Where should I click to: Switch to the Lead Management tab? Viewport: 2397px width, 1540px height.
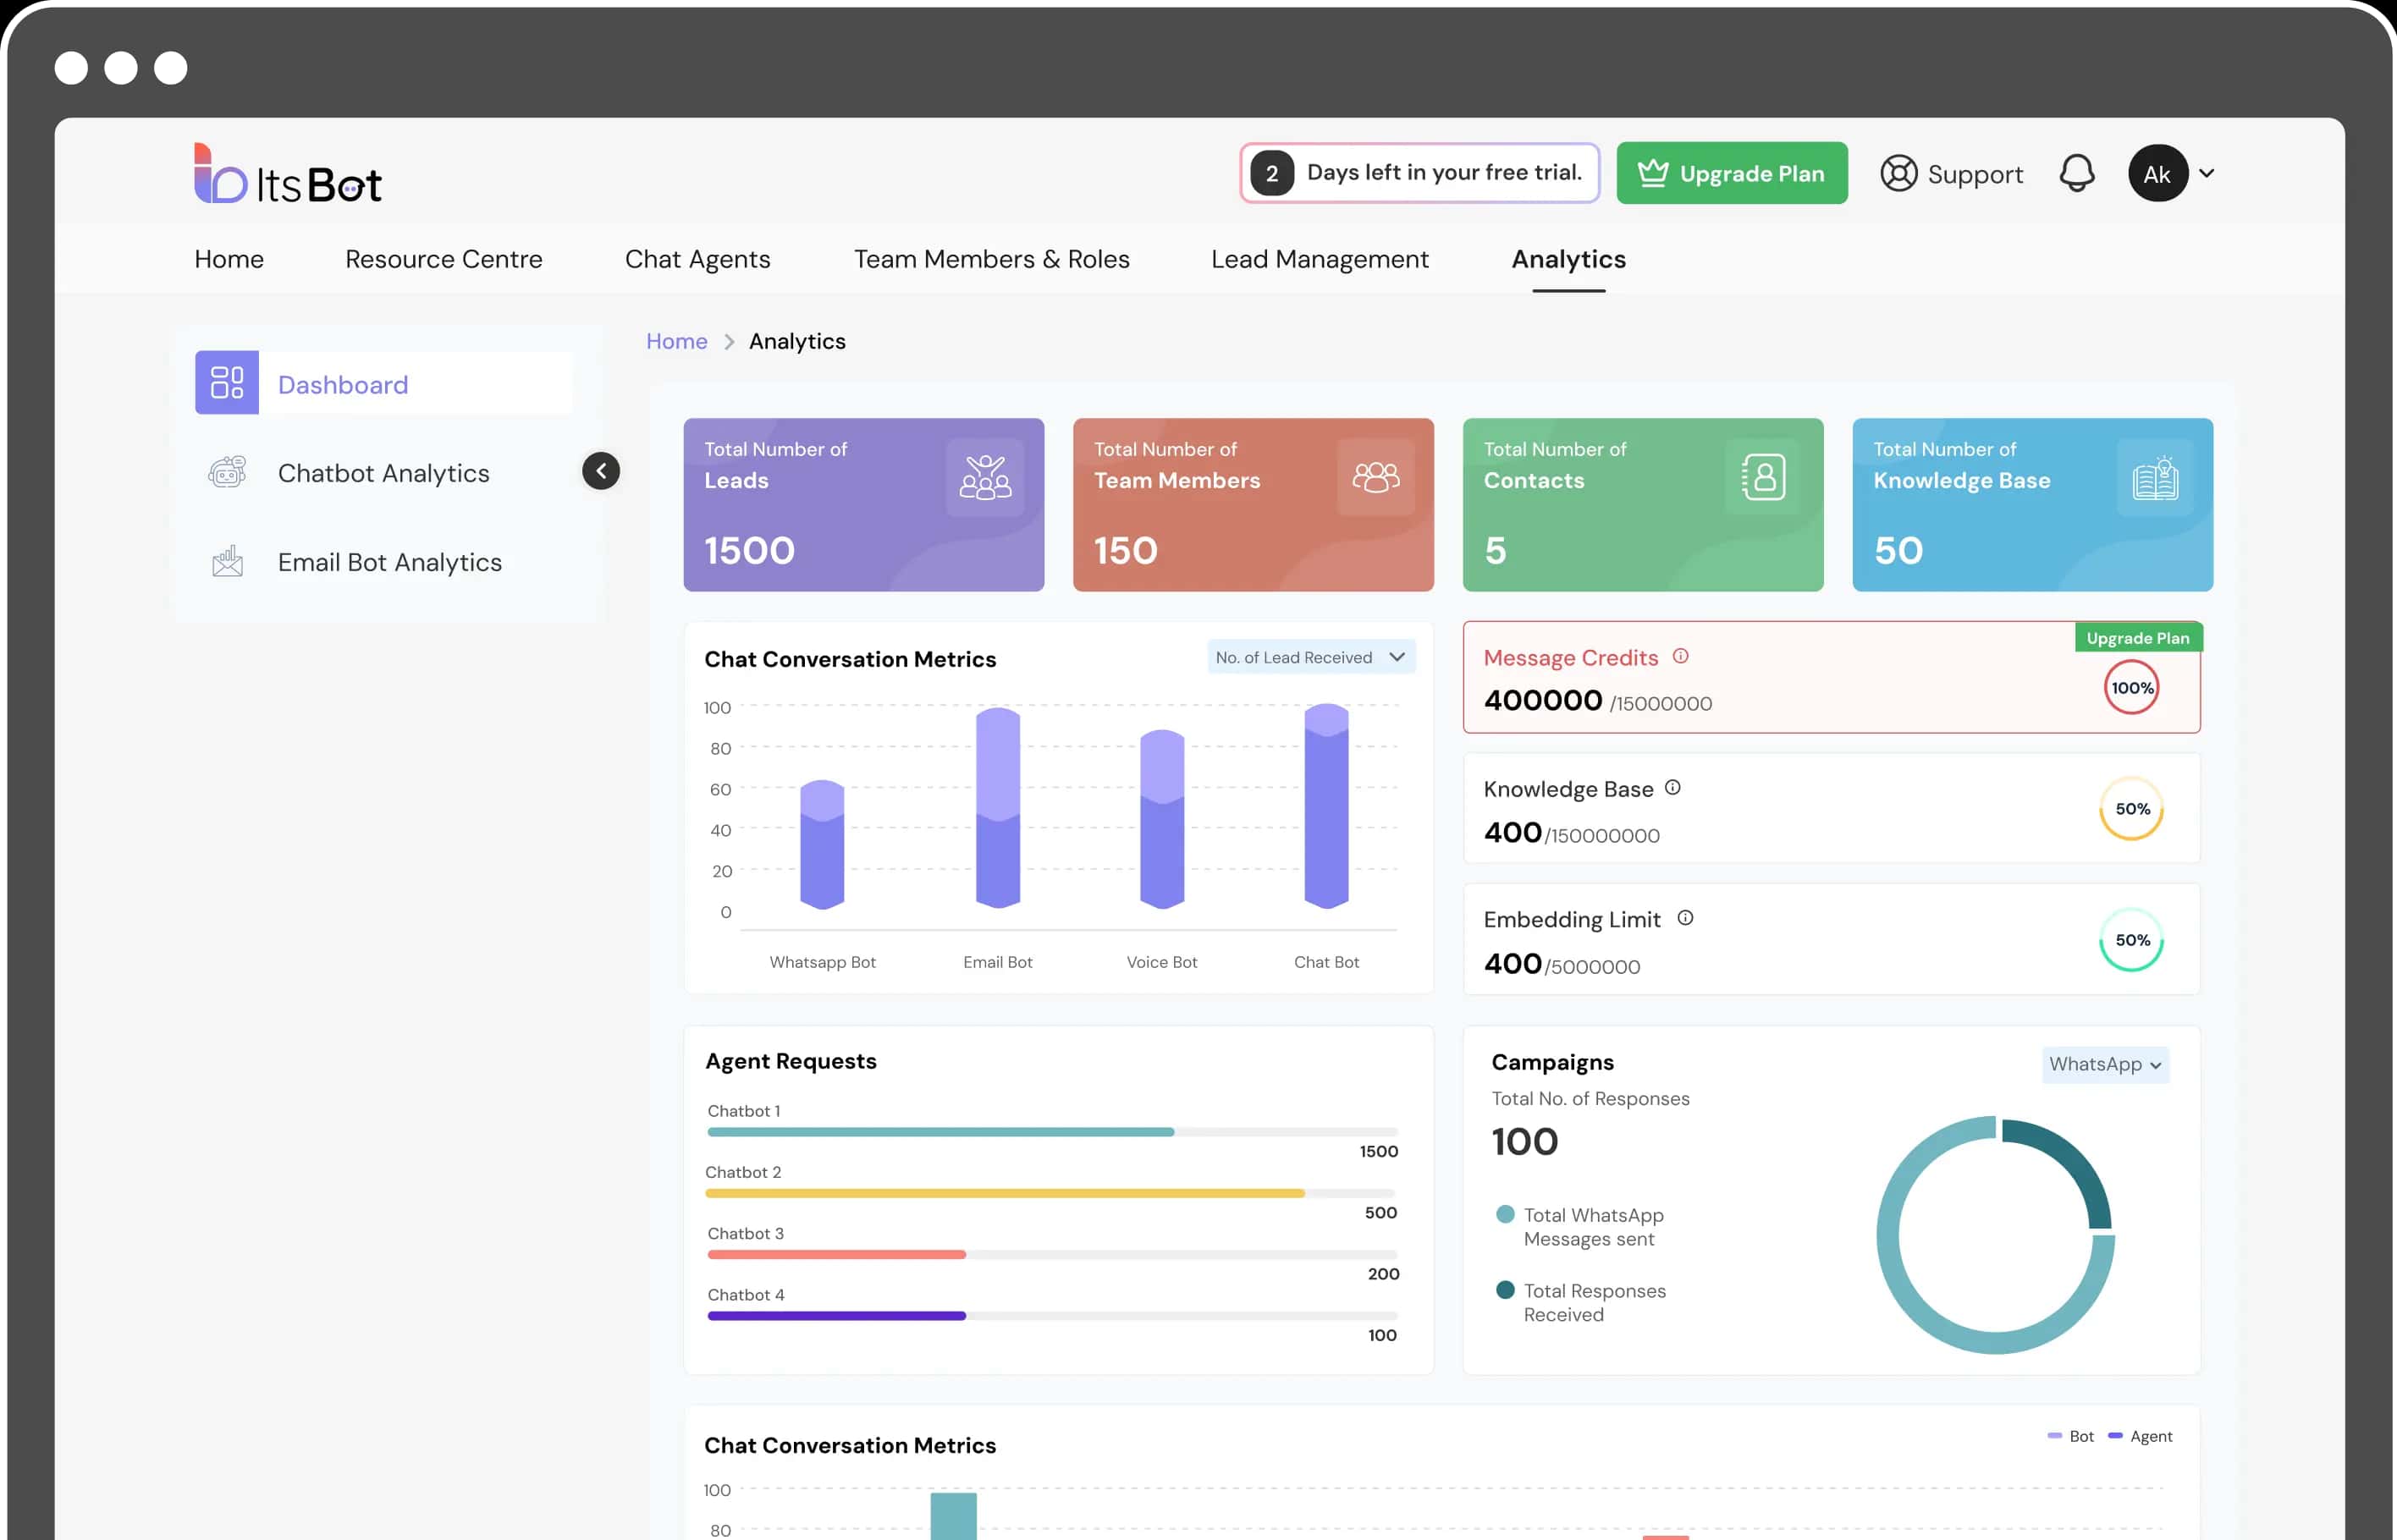(x=1319, y=259)
